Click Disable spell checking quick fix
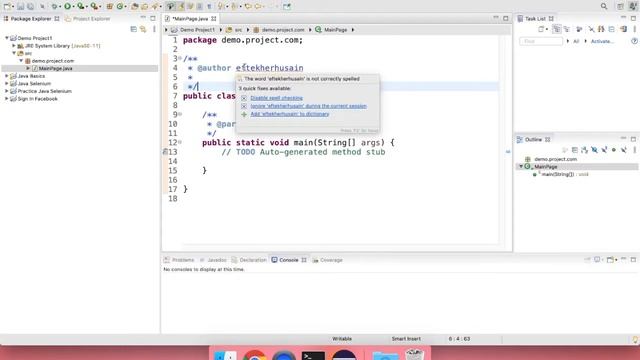The image size is (640, 360). click(x=276, y=98)
